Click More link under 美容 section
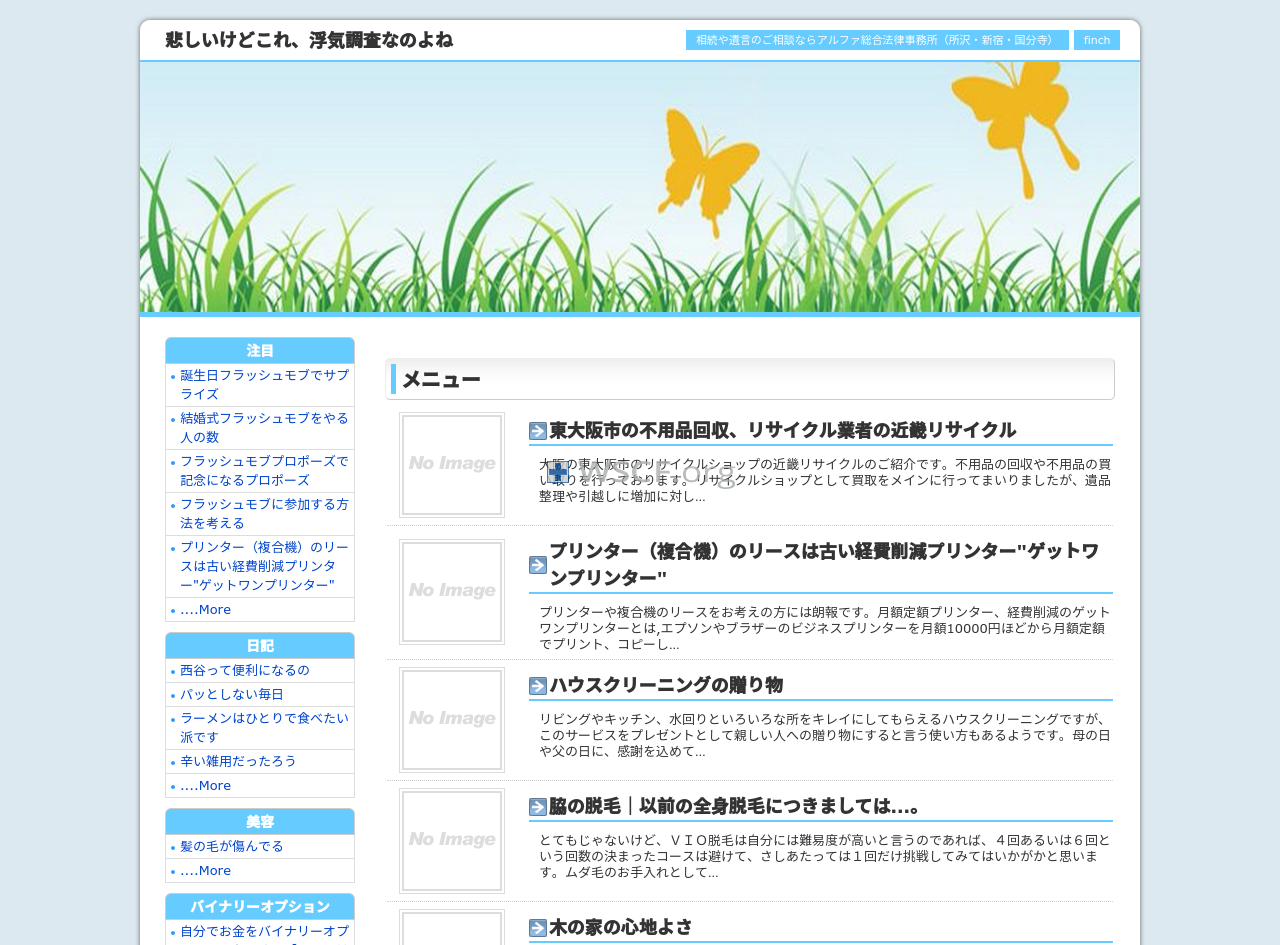The height and width of the screenshot is (945, 1280). pyautogui.click(x=205, y=871)
